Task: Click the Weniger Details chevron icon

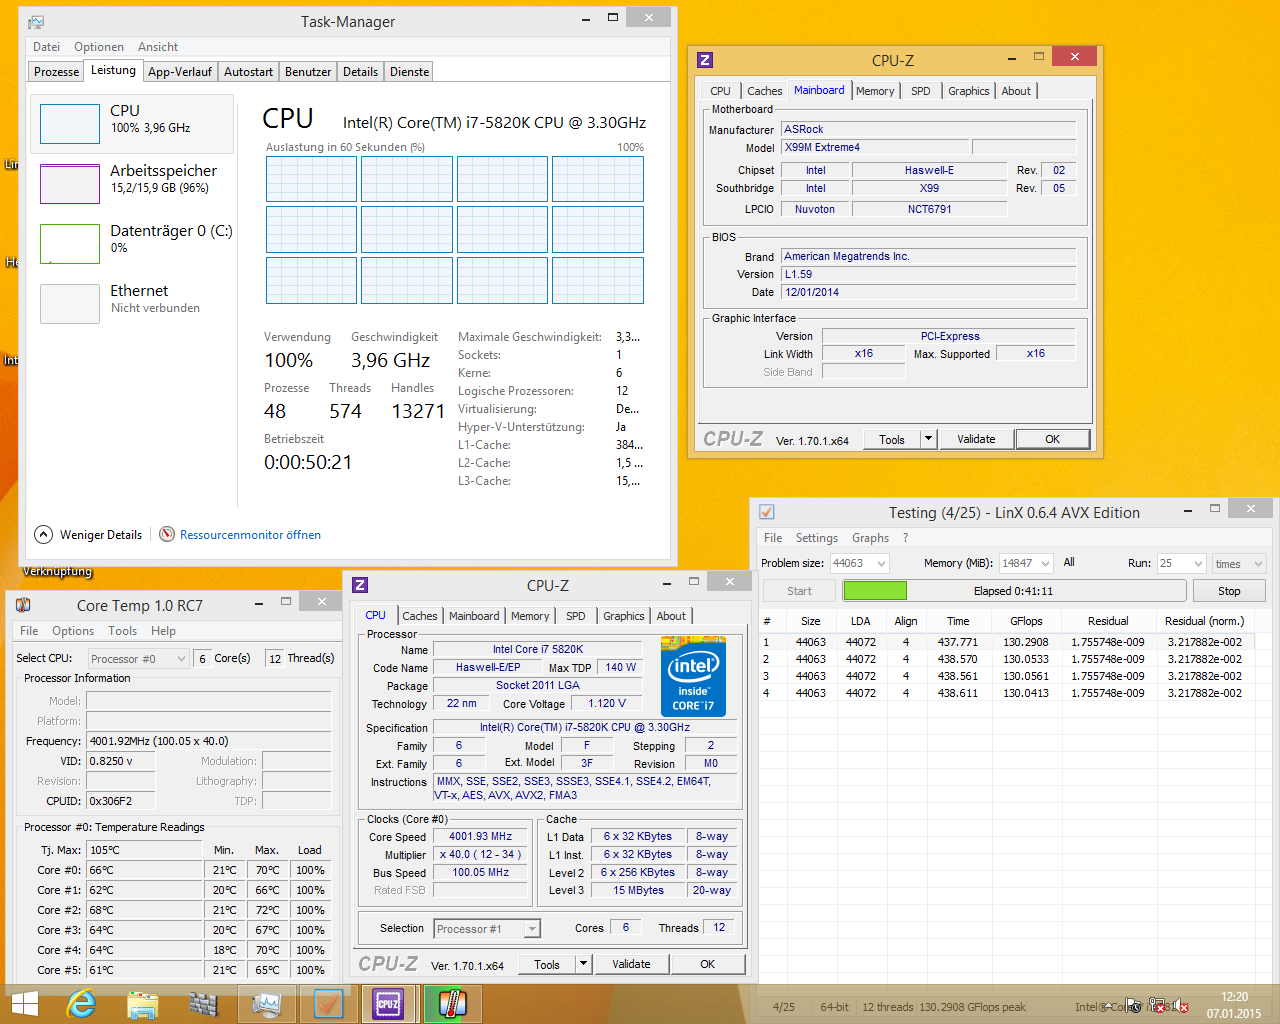Action: [43, 535]
